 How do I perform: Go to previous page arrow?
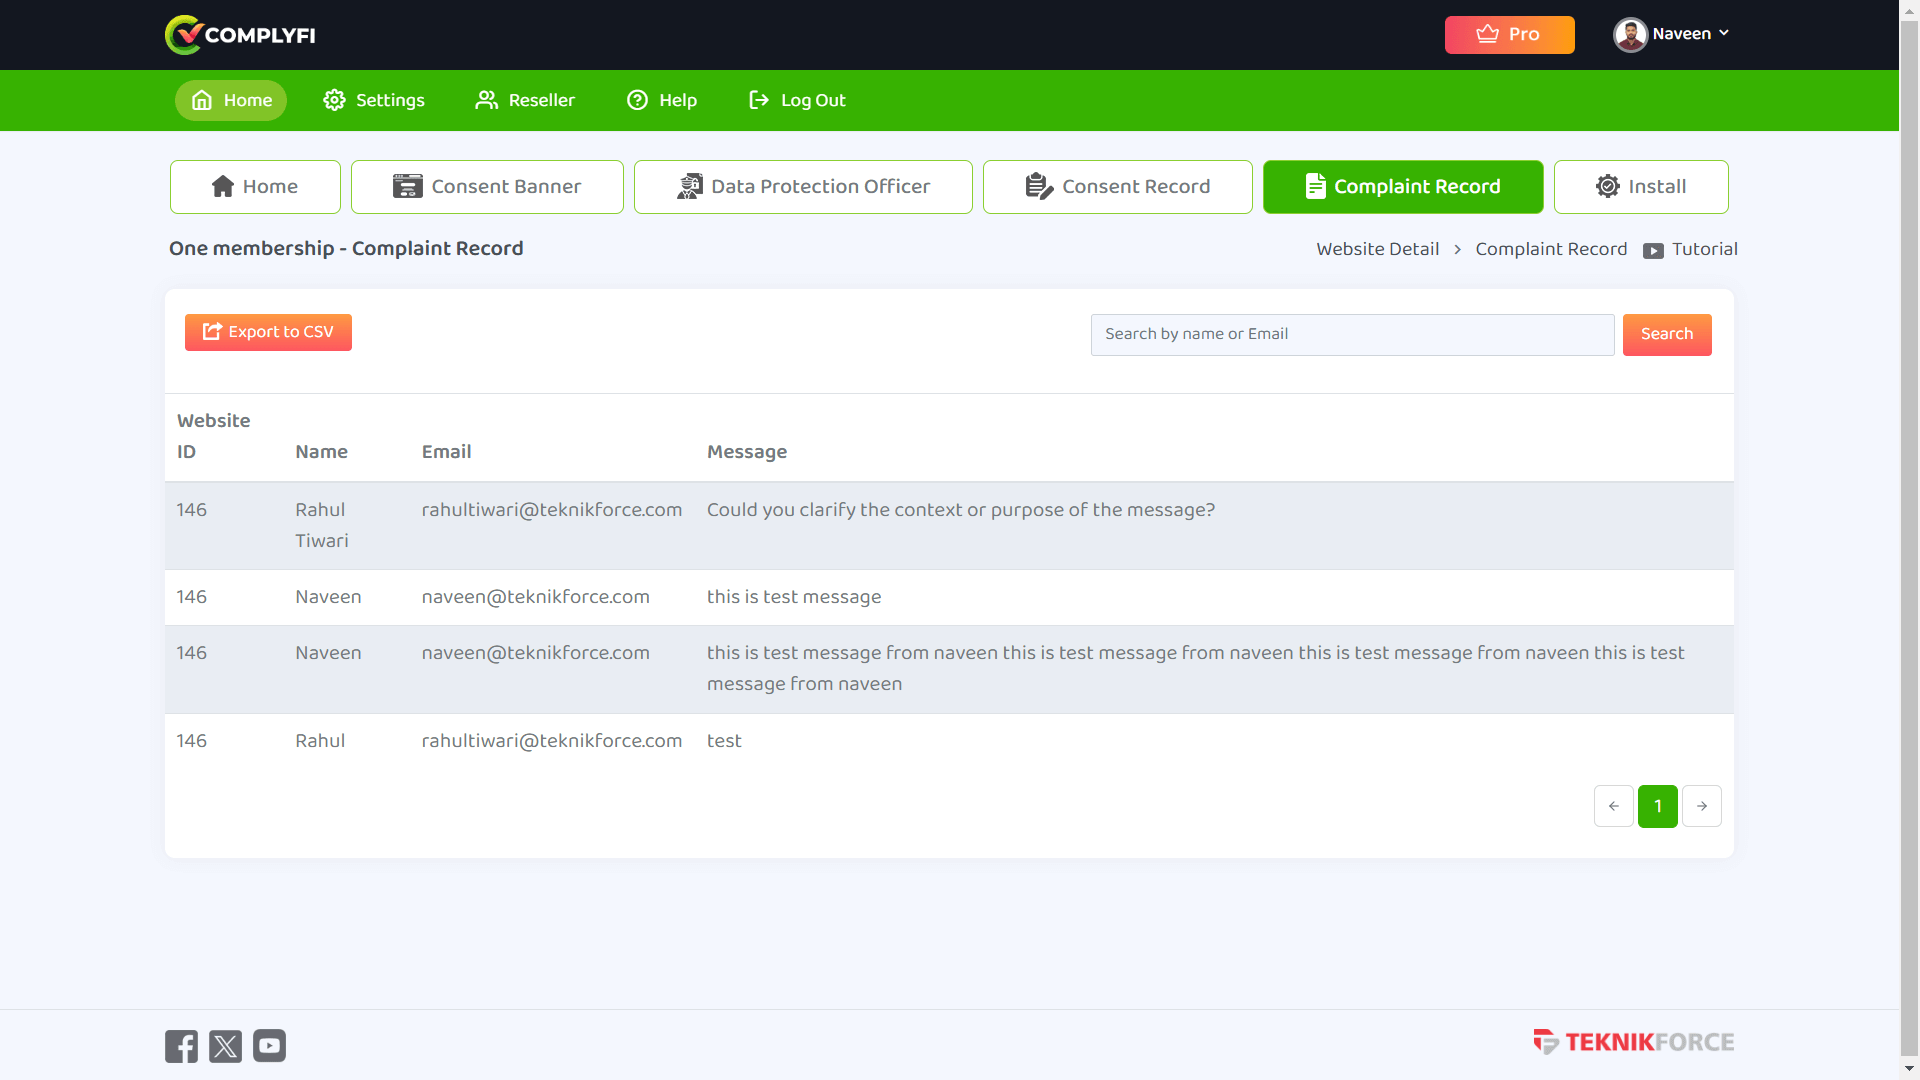(1613, 806)
